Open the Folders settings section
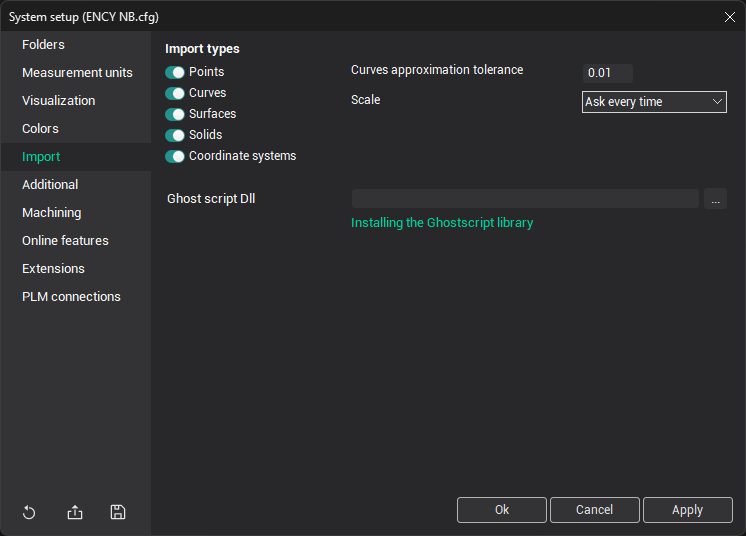Screen dimensions: 746x536 click(x=44, y=45)
